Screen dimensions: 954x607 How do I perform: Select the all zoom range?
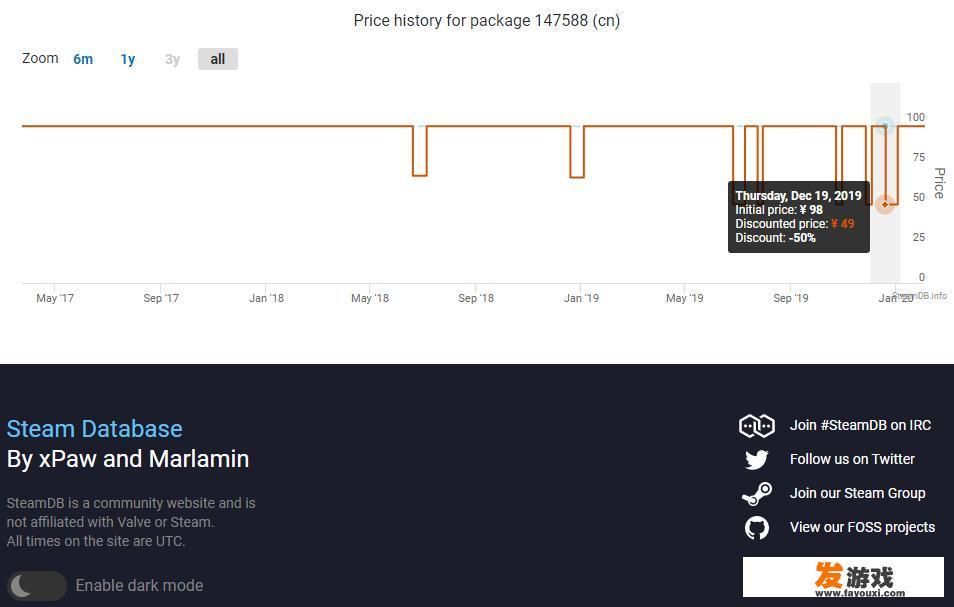(218, 59)
